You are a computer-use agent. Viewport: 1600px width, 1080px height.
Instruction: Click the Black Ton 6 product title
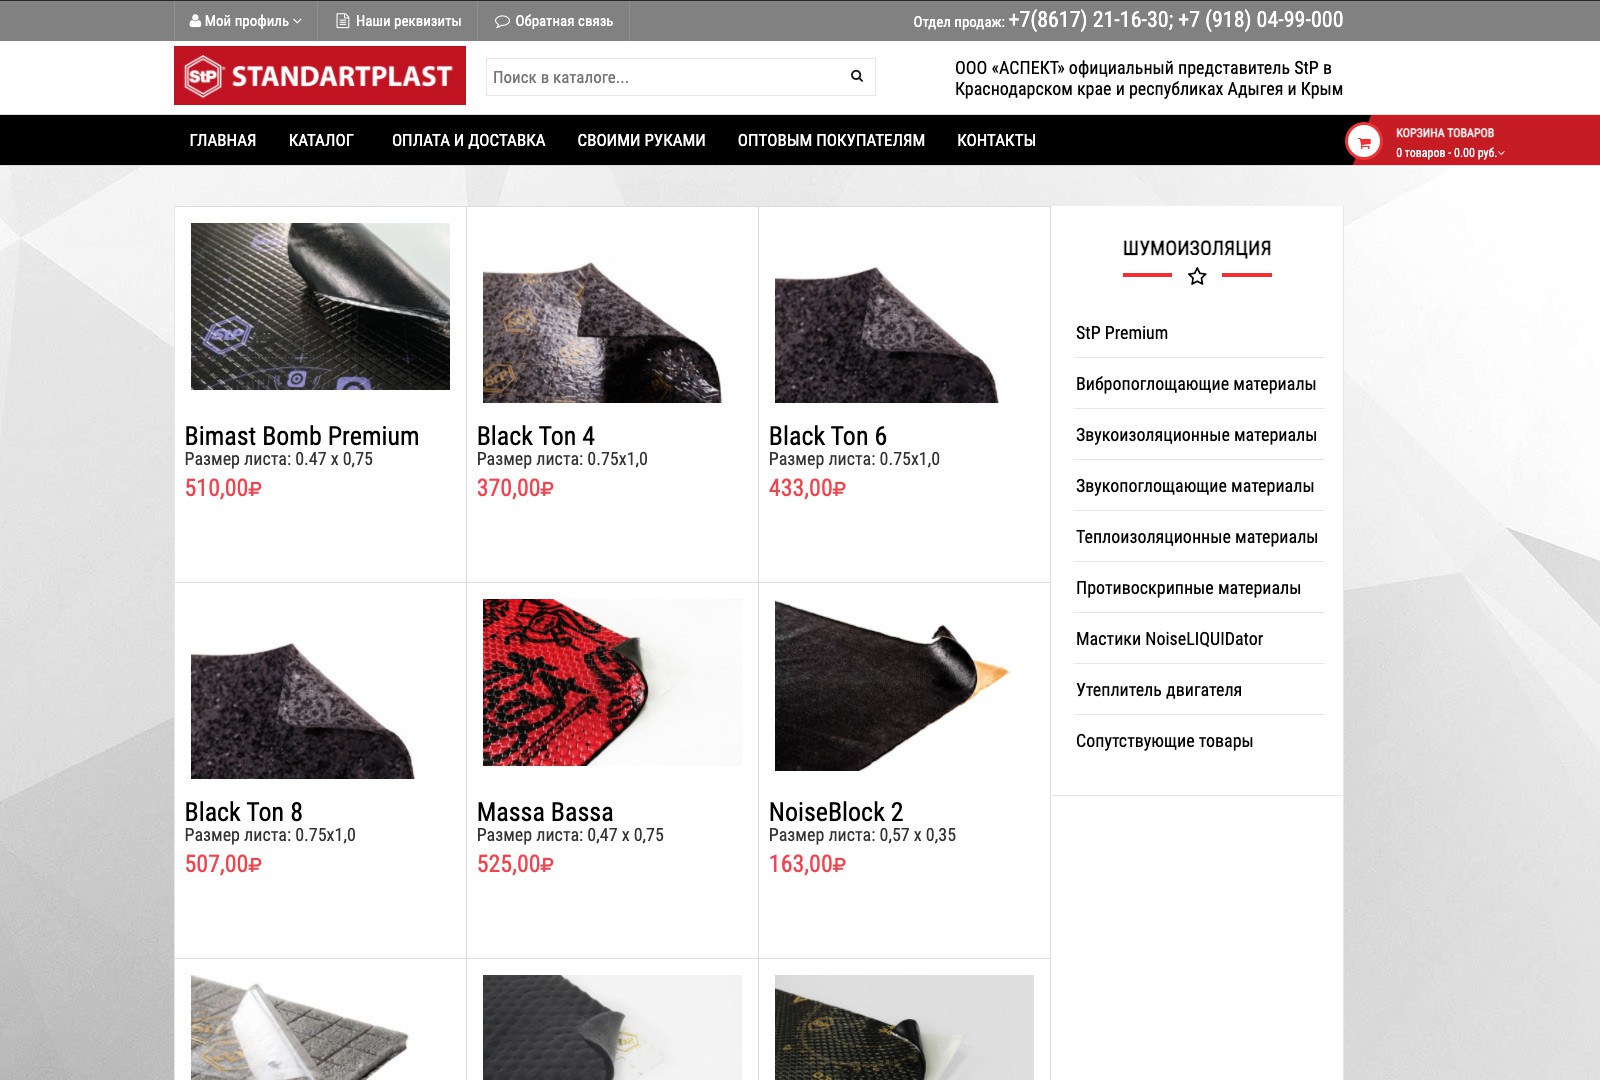click(x=828, y=436)
